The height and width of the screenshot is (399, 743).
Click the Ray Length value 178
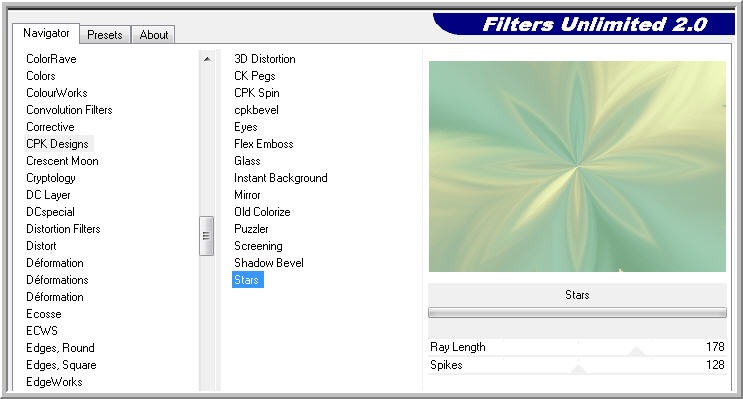point(715,347)
